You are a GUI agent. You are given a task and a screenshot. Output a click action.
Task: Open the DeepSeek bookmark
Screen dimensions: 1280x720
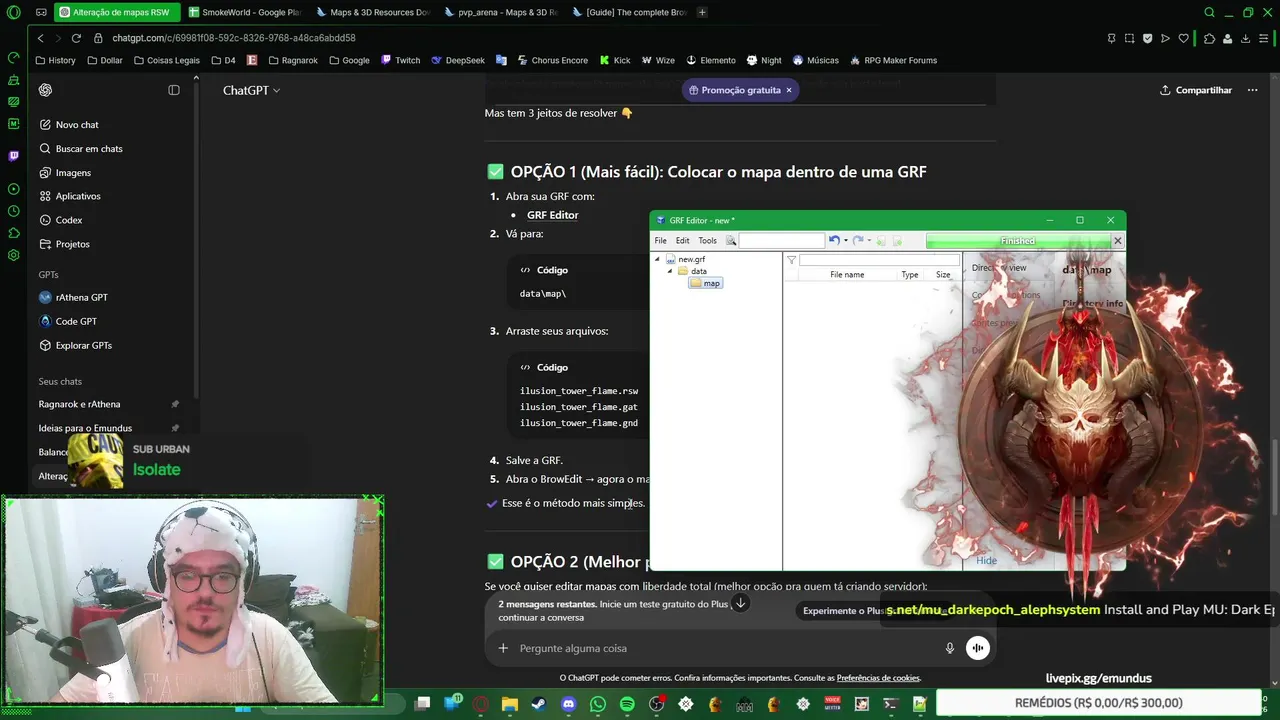tap(458, 60)
